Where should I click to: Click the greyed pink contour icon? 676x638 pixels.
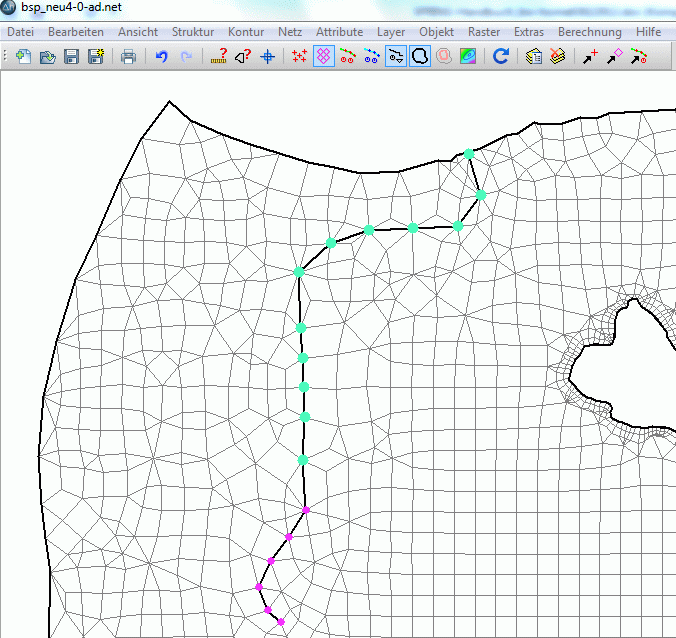(x=444, y=56)
